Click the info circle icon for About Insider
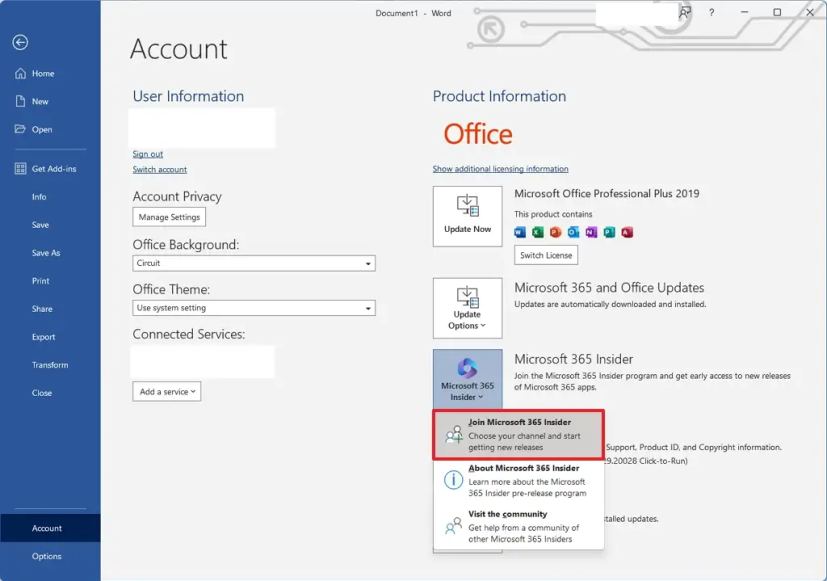The width and height of the screenshot is (827, 581). [453, 480]
